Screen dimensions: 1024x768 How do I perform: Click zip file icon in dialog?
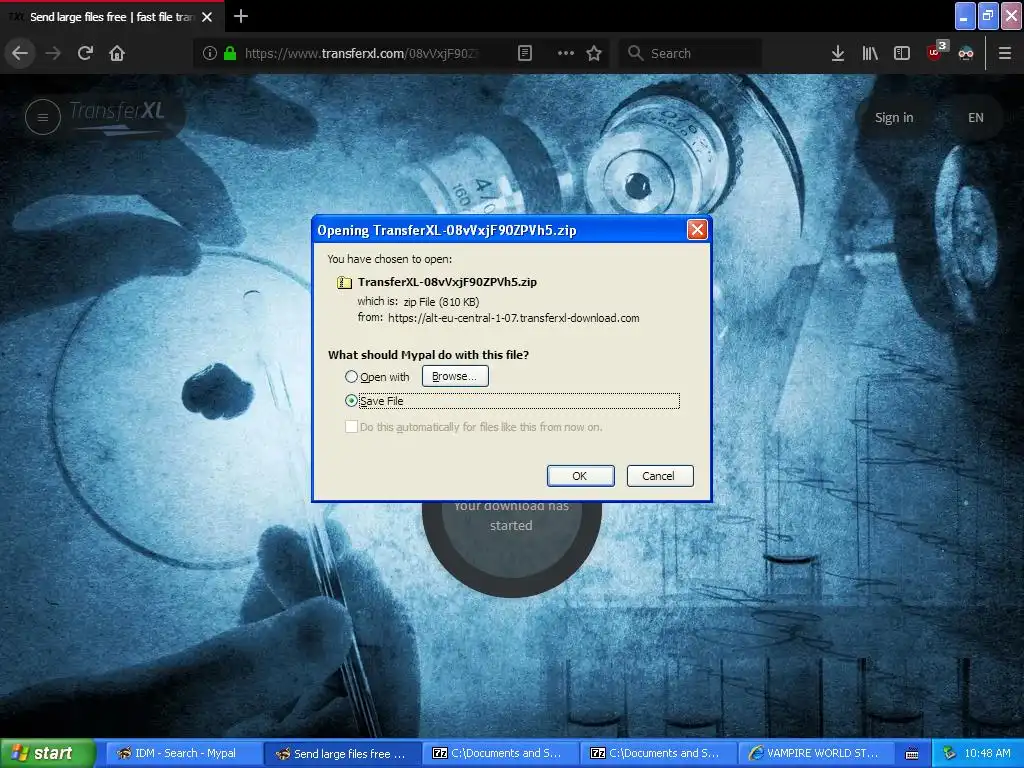(x=344, y=283)
